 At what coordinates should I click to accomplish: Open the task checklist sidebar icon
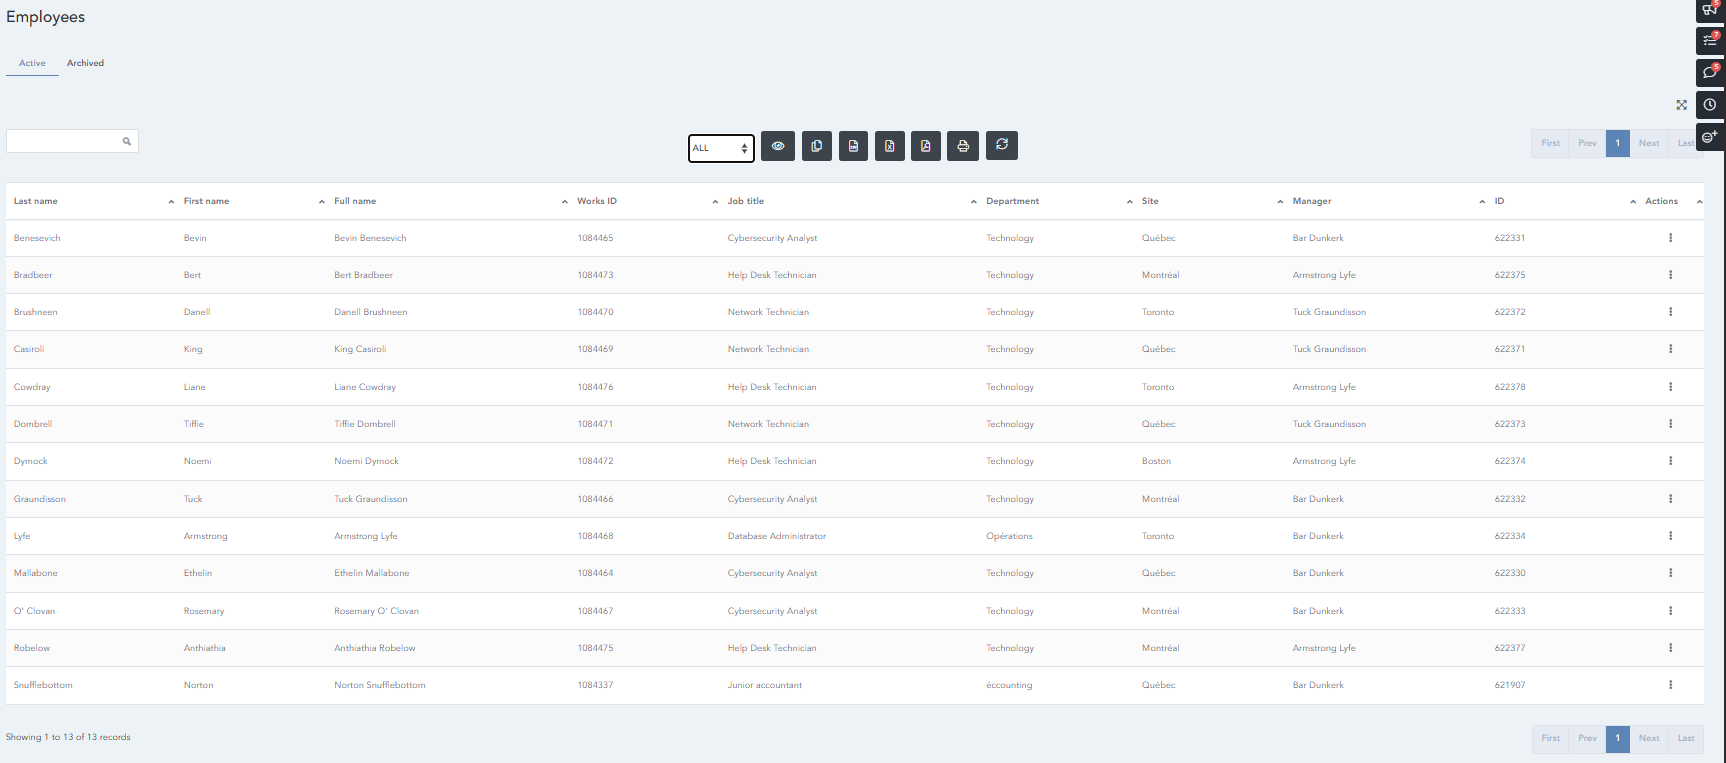tap(1710, 41)
